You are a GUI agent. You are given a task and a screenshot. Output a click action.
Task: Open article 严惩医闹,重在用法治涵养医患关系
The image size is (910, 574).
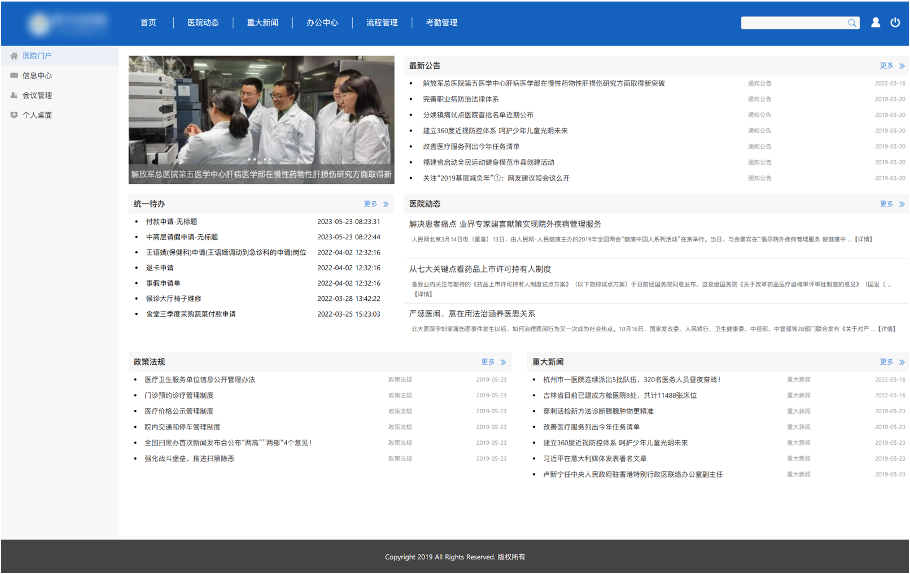point(472,314)
